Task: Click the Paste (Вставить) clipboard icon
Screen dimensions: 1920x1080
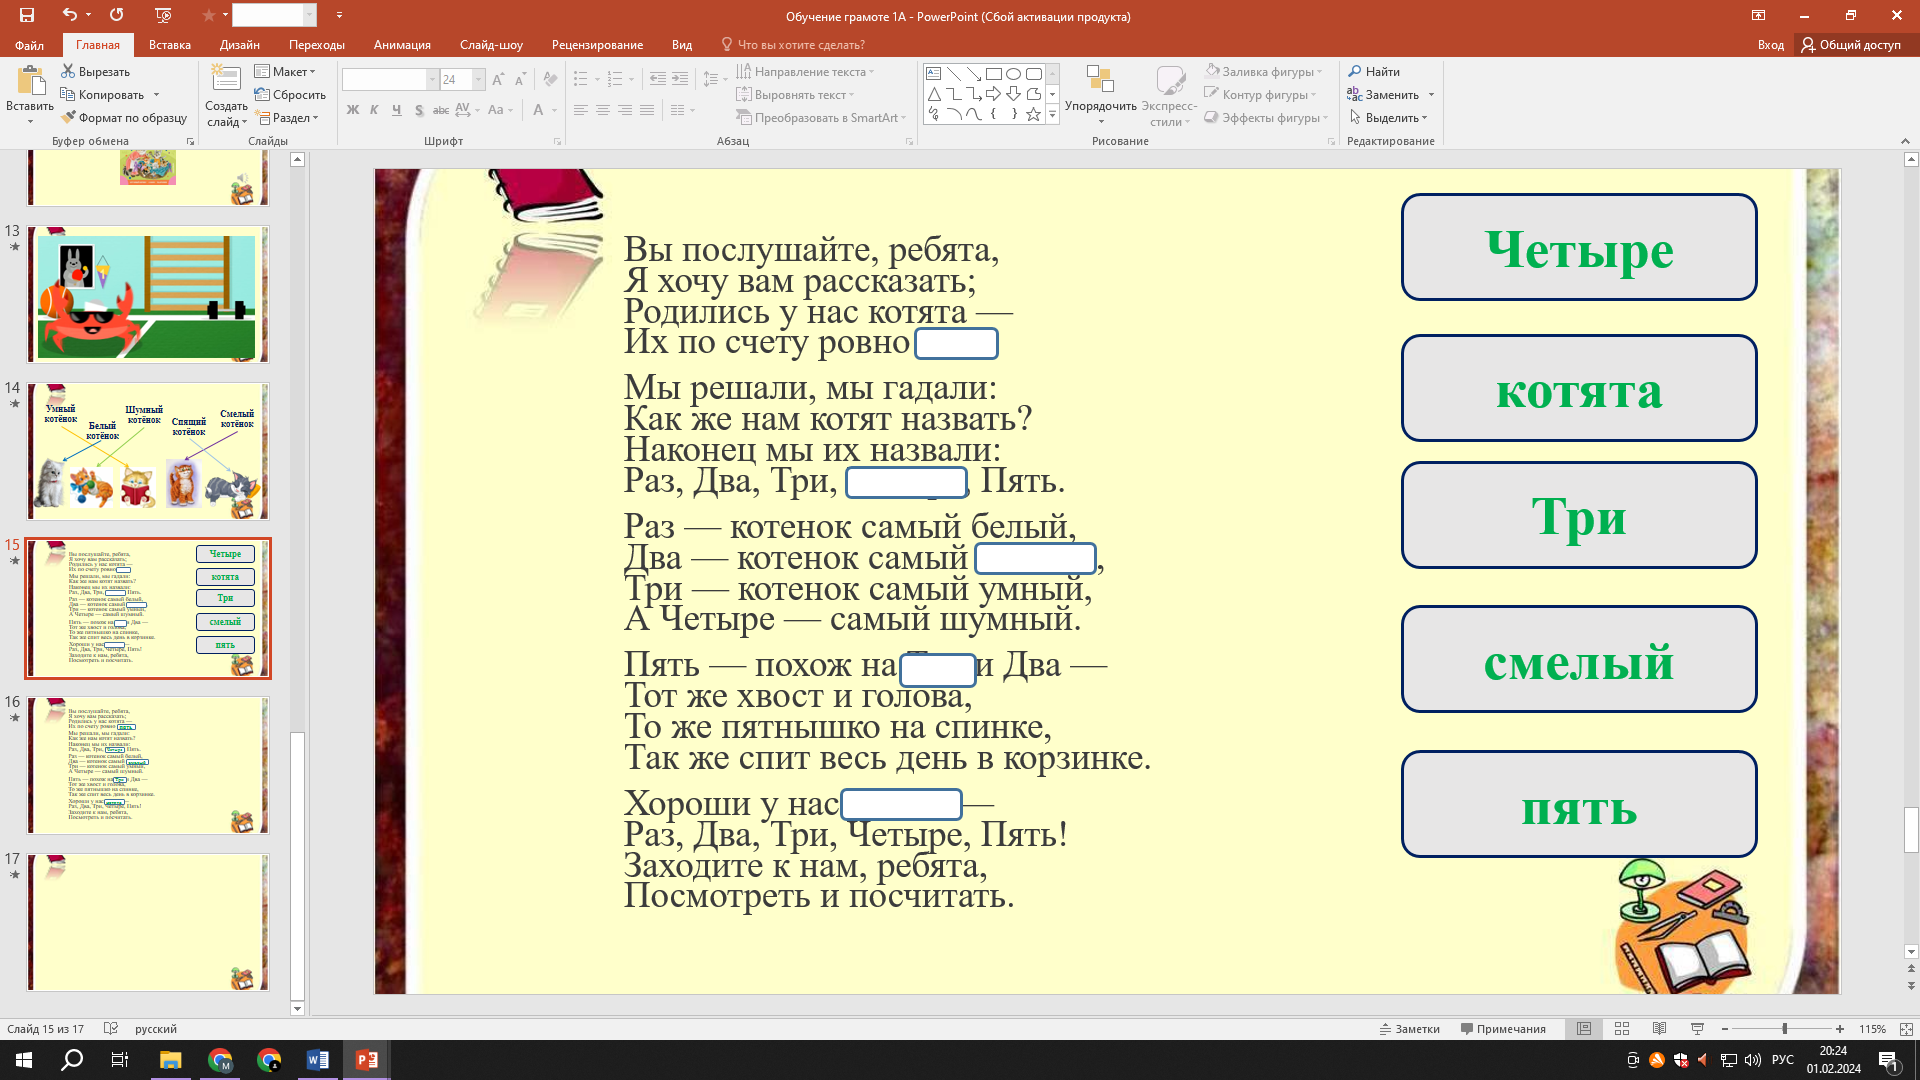Action: click(x=30, y=81)
